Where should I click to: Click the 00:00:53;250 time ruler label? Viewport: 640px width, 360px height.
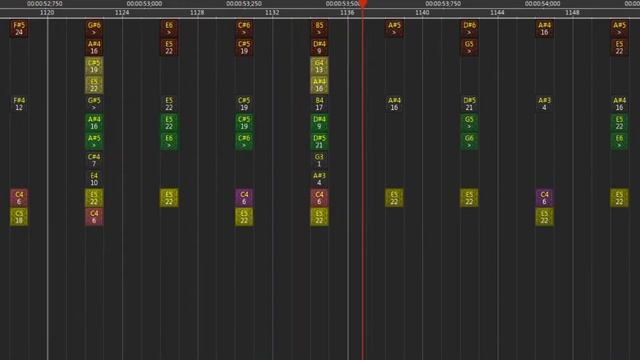tap(244, 4)
